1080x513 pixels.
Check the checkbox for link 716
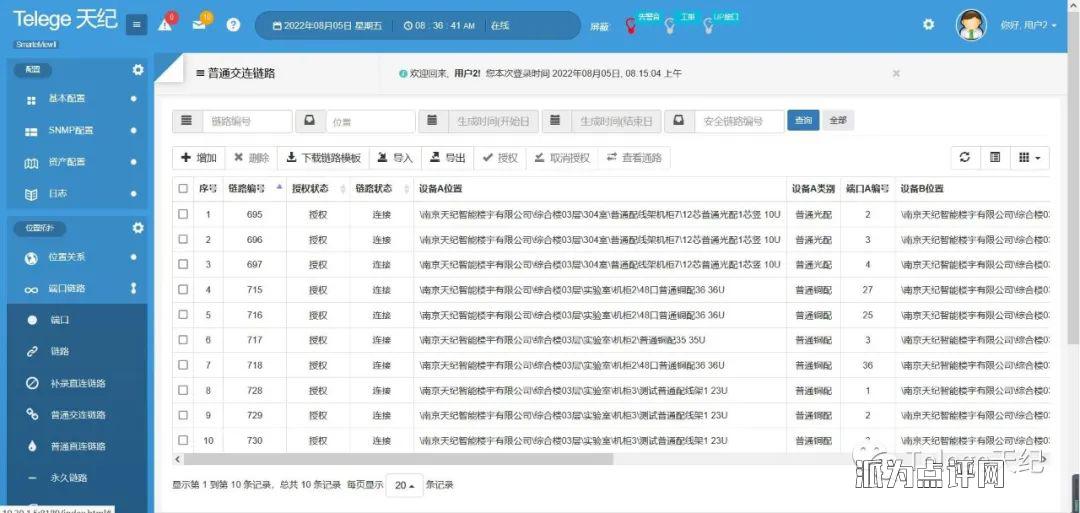click(x=183, y=315)
